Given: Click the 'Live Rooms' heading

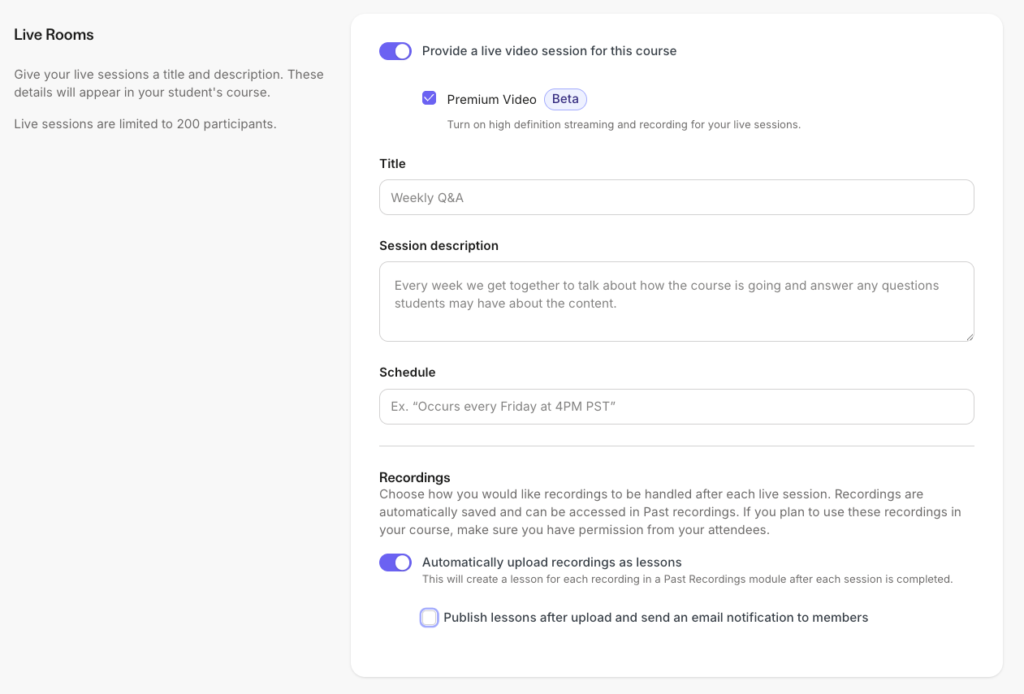Looking at the screenshot, I should point(54,35).
